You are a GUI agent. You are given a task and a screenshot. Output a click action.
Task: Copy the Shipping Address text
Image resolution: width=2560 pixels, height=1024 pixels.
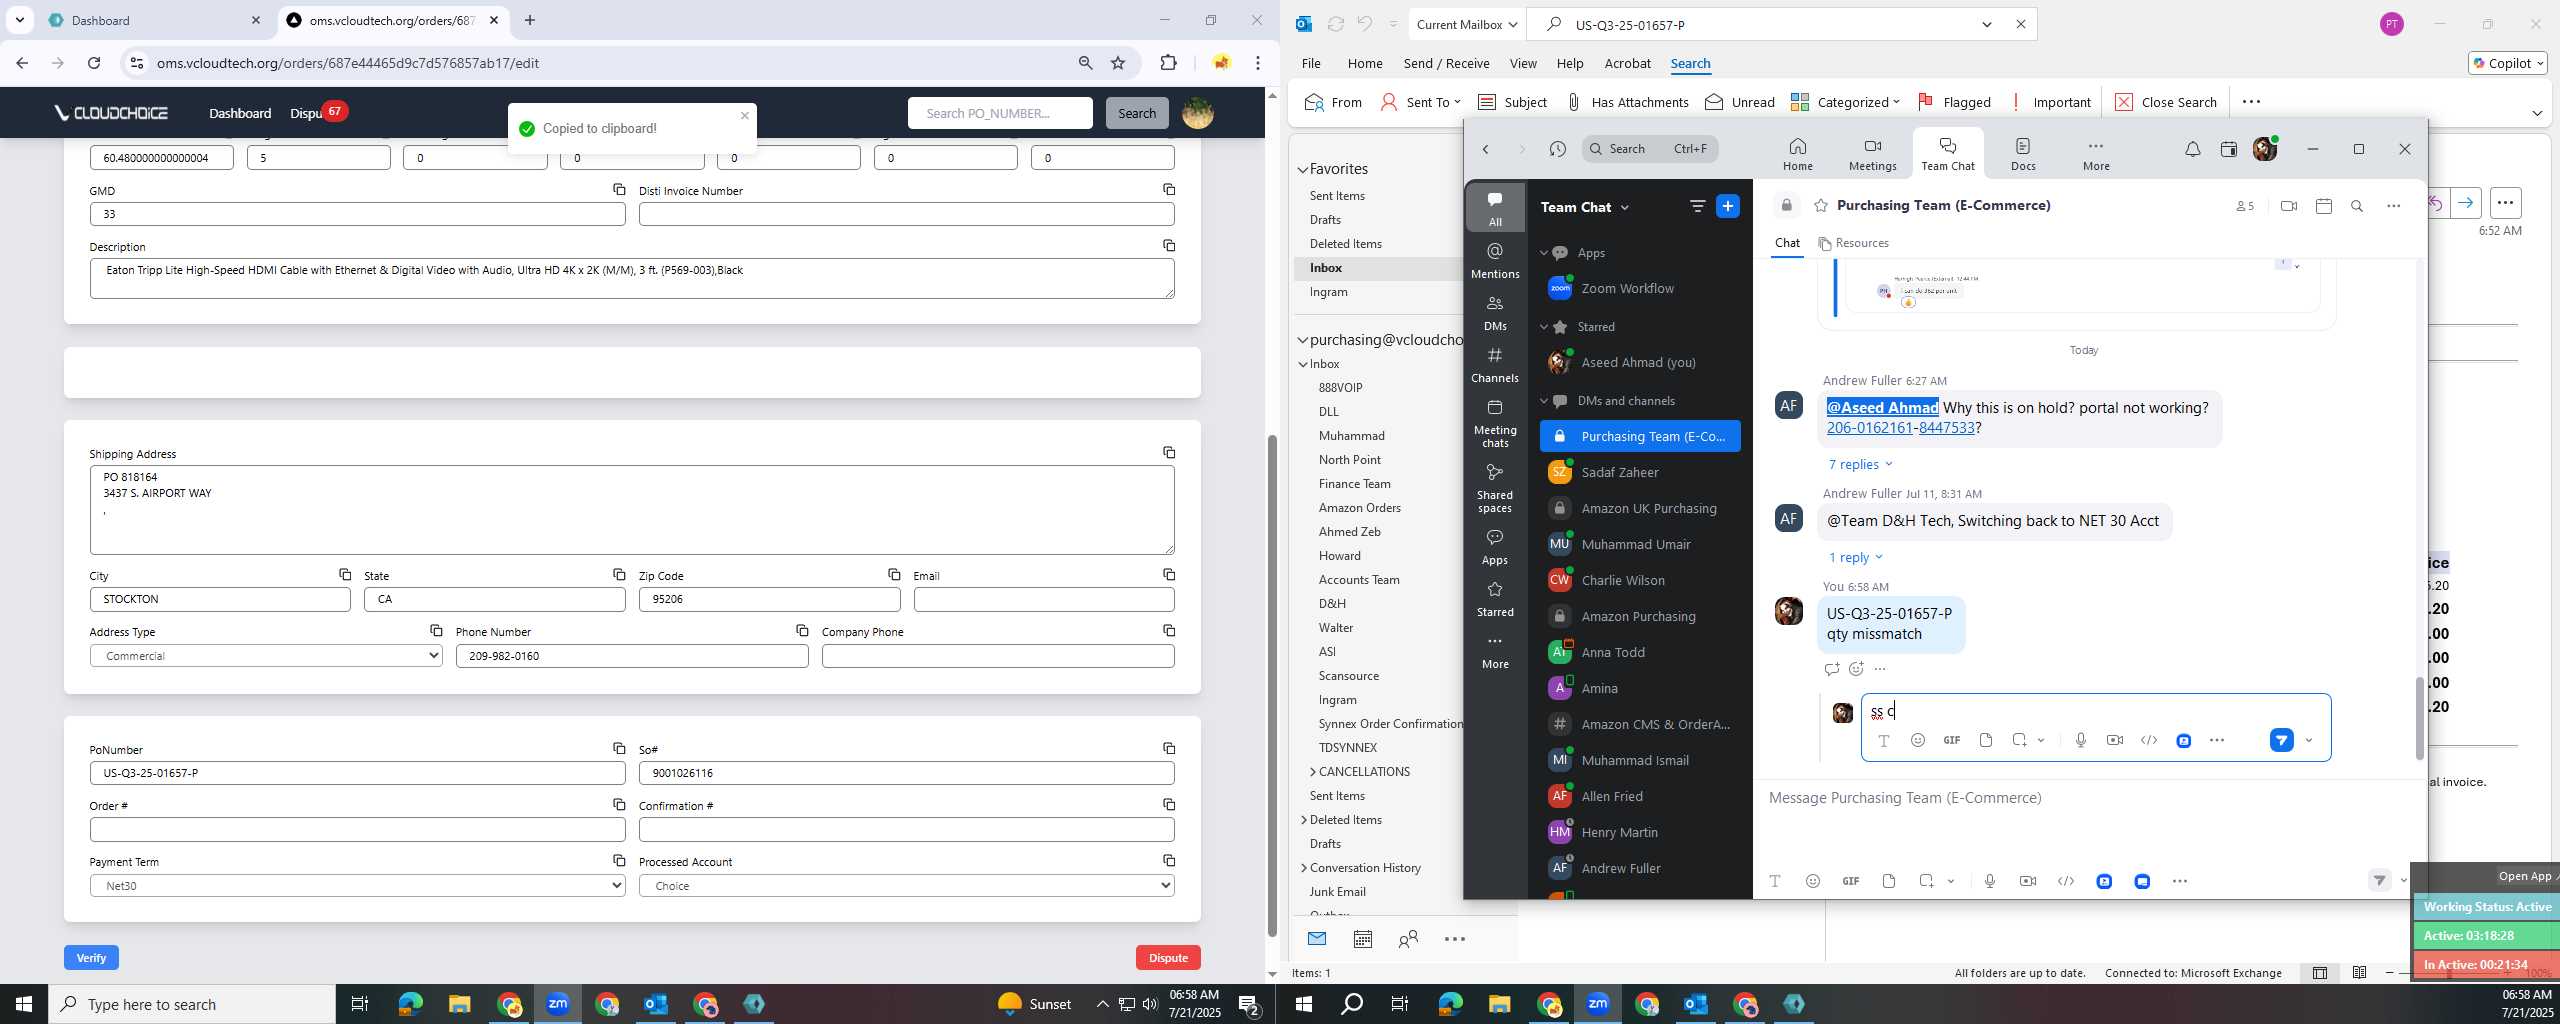[1168, 452]
